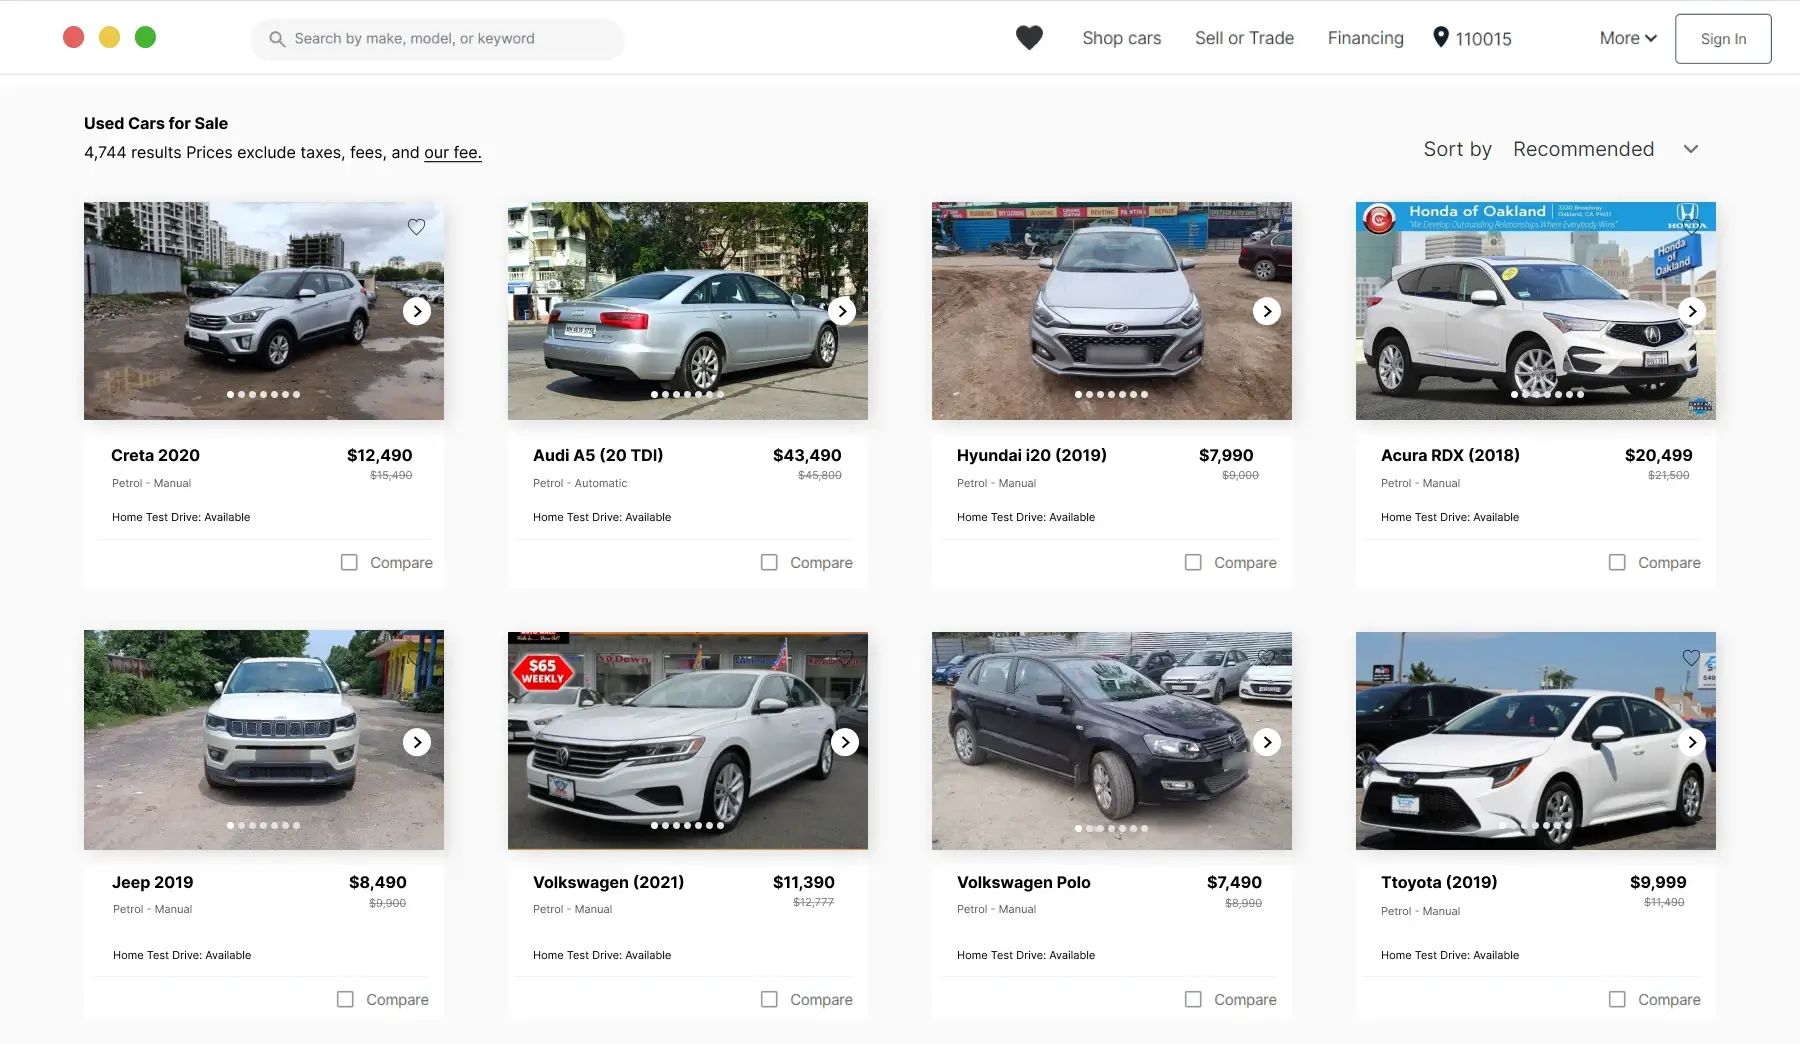Tick Compare for Audi A5 (20 TDI)
Image resolution: width=1800 pixels, height=1044 pixels.
coord(769,563)
